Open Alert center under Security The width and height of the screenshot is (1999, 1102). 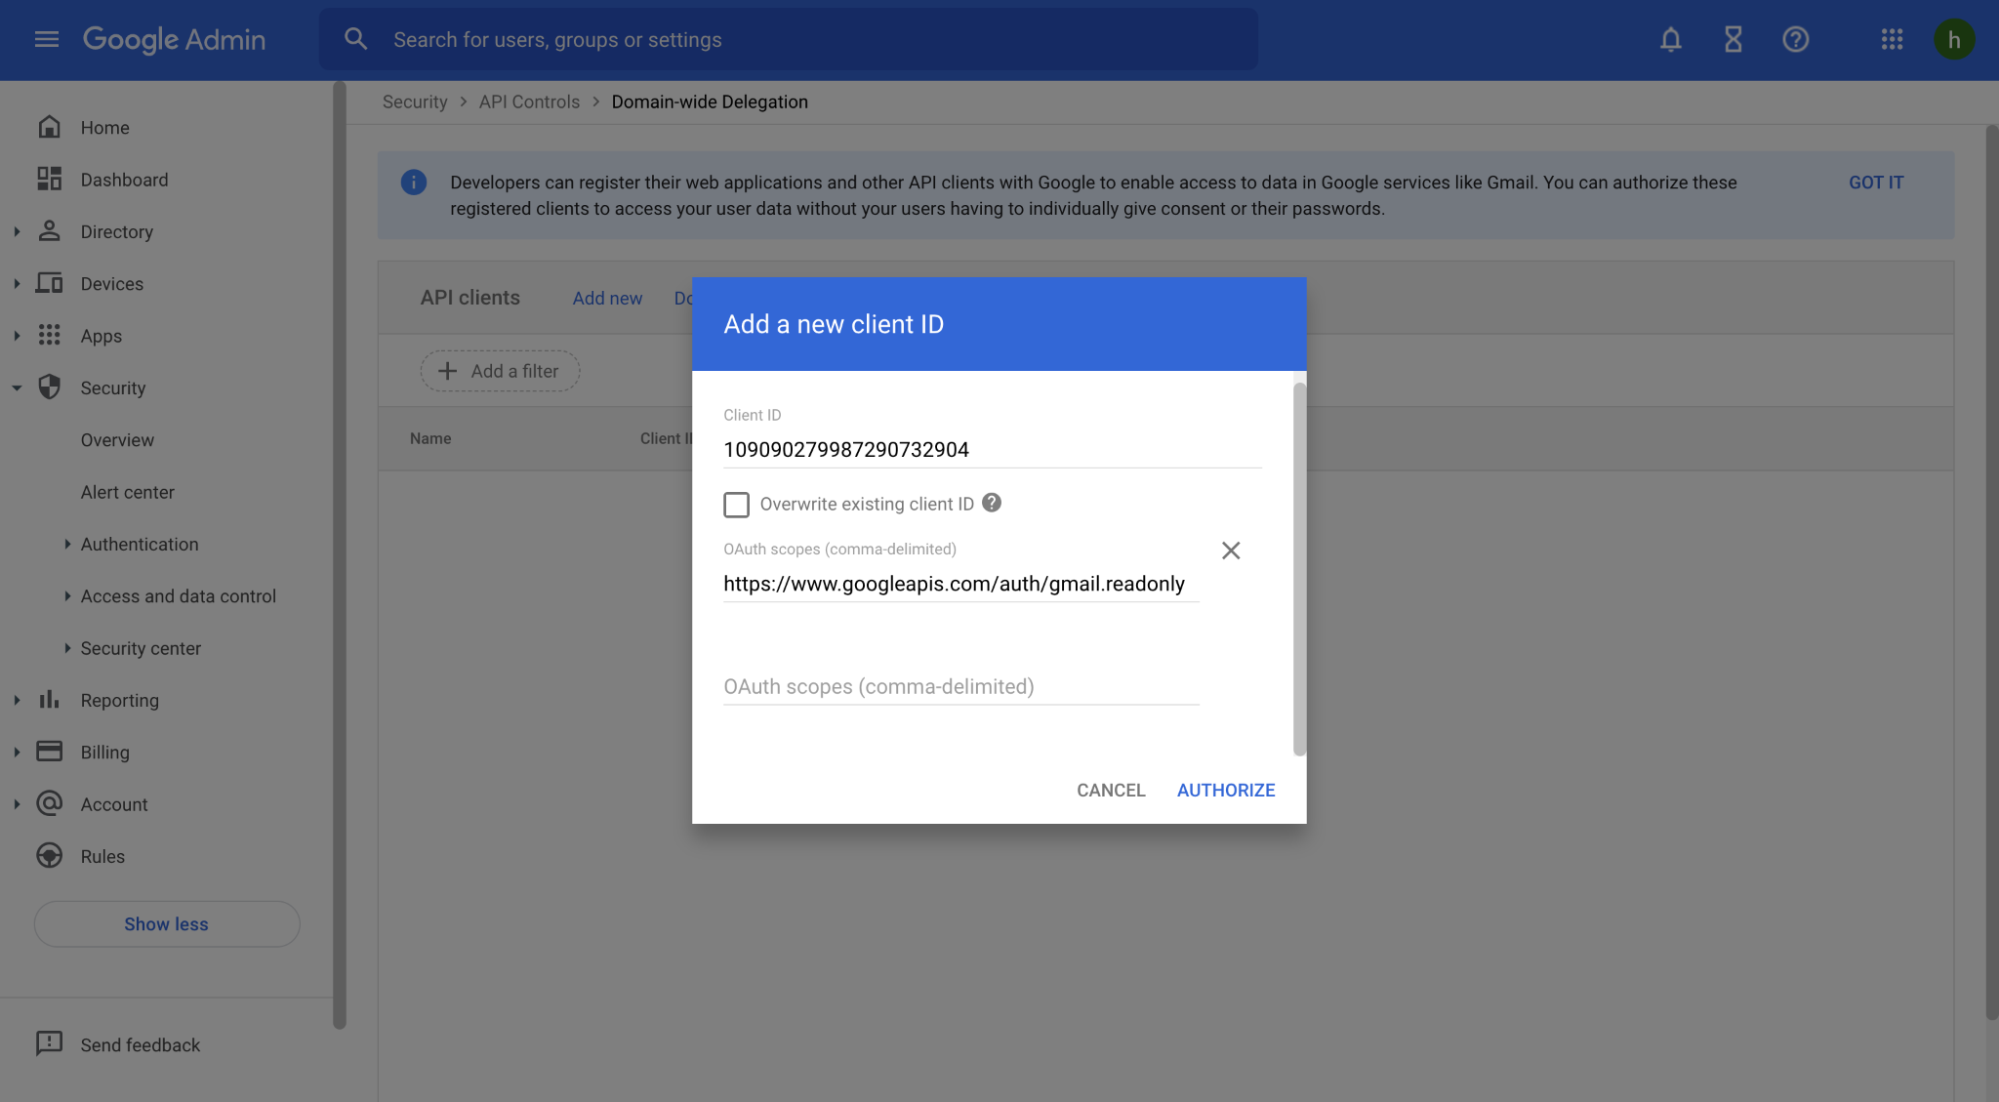127,492
